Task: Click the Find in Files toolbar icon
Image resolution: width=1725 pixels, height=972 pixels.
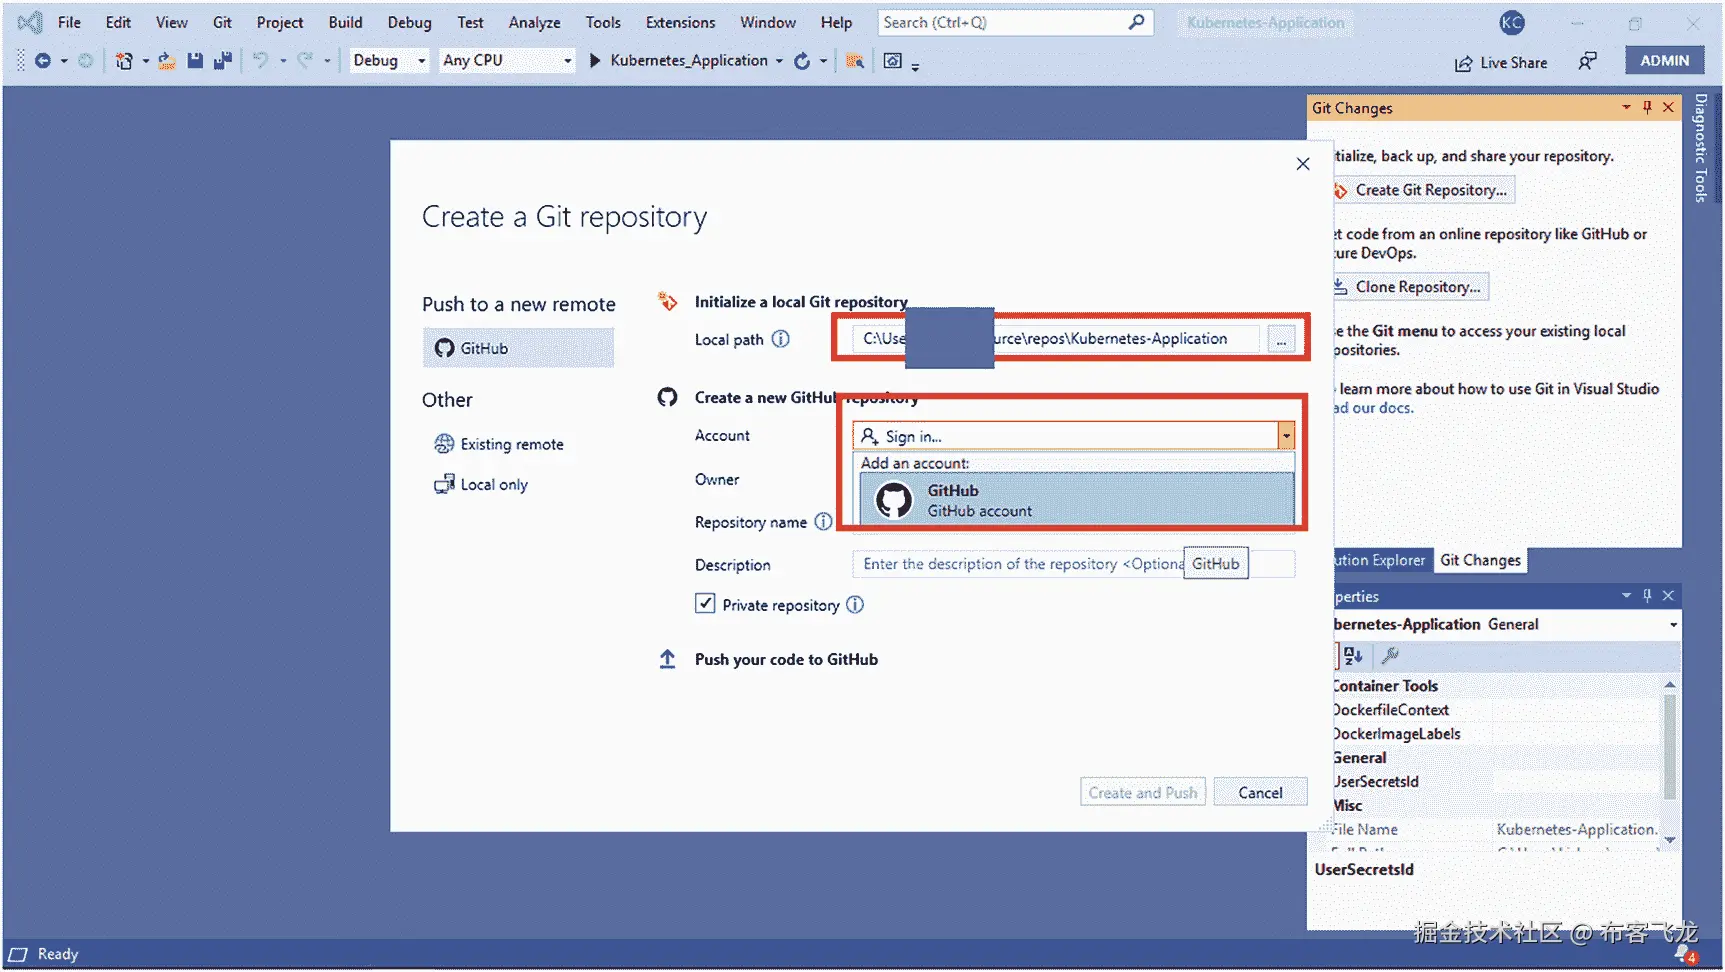Action: pyautogui.click(x=854, y=61)
